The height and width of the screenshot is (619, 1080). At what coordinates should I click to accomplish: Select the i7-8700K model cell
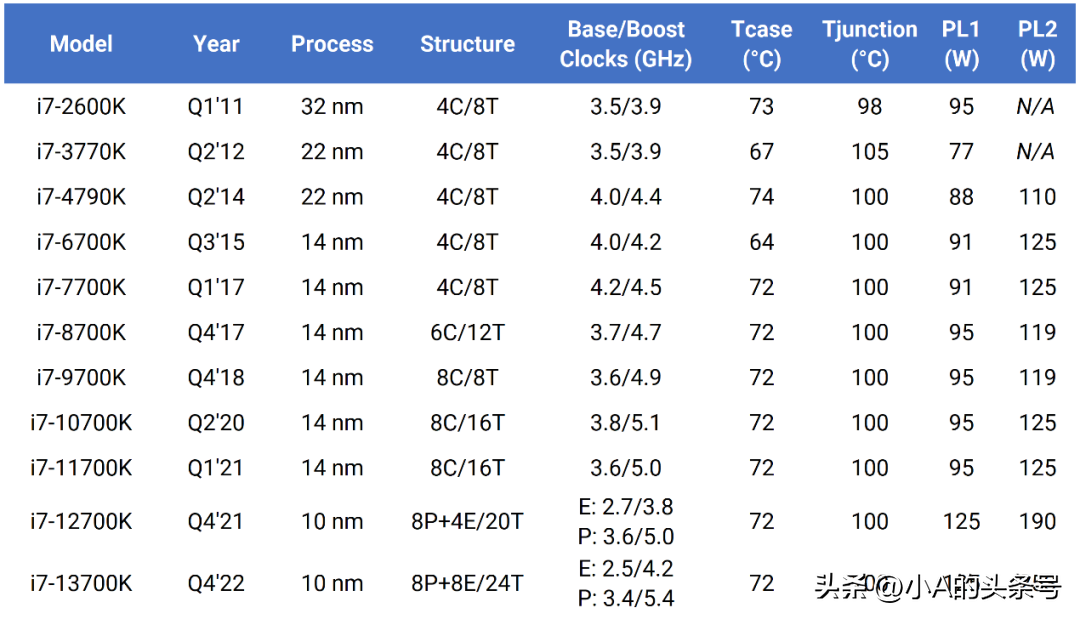(x=81, y=332)
